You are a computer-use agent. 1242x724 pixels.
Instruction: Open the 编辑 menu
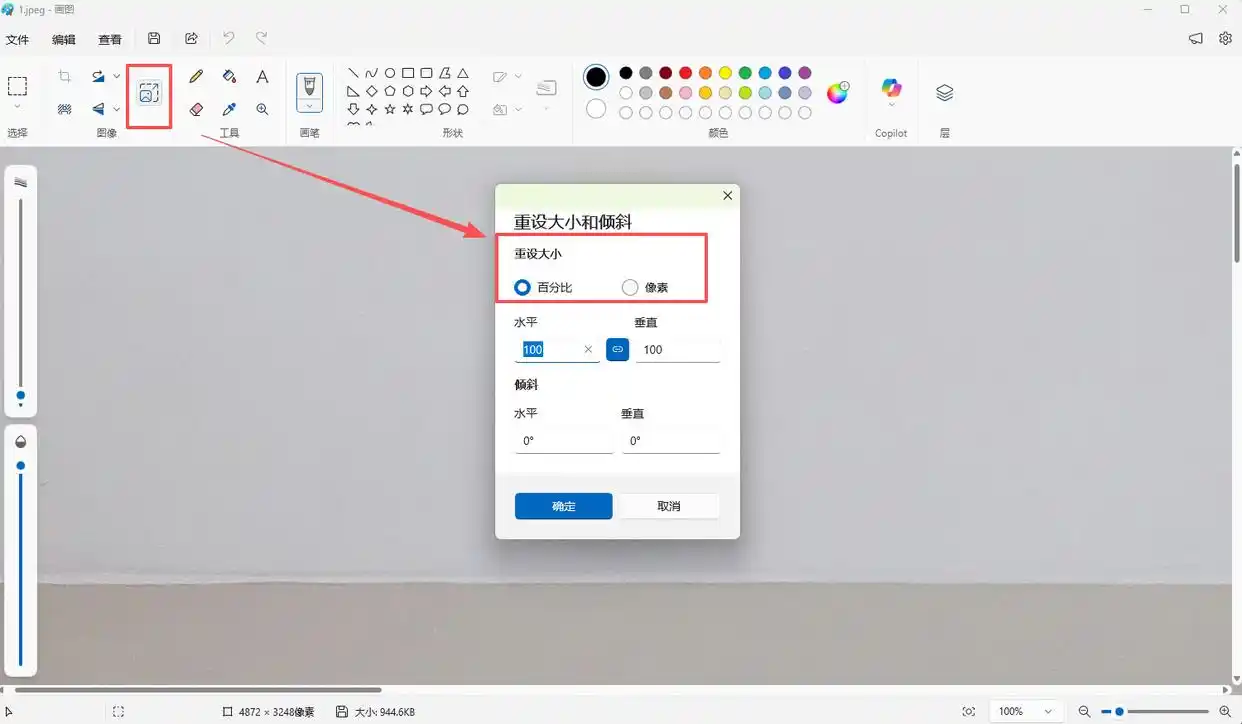pos(64,39)
